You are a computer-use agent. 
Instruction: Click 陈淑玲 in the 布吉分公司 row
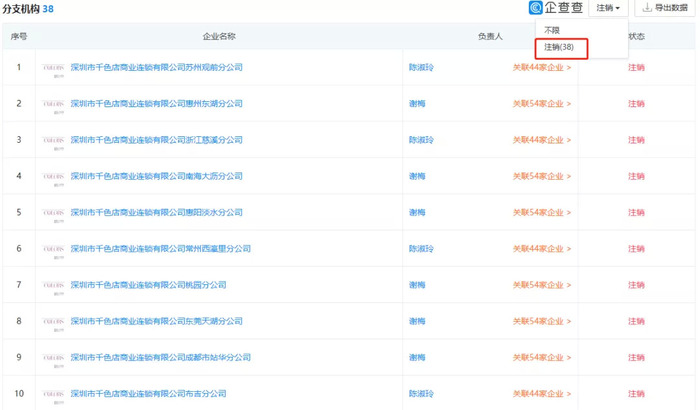421,393
